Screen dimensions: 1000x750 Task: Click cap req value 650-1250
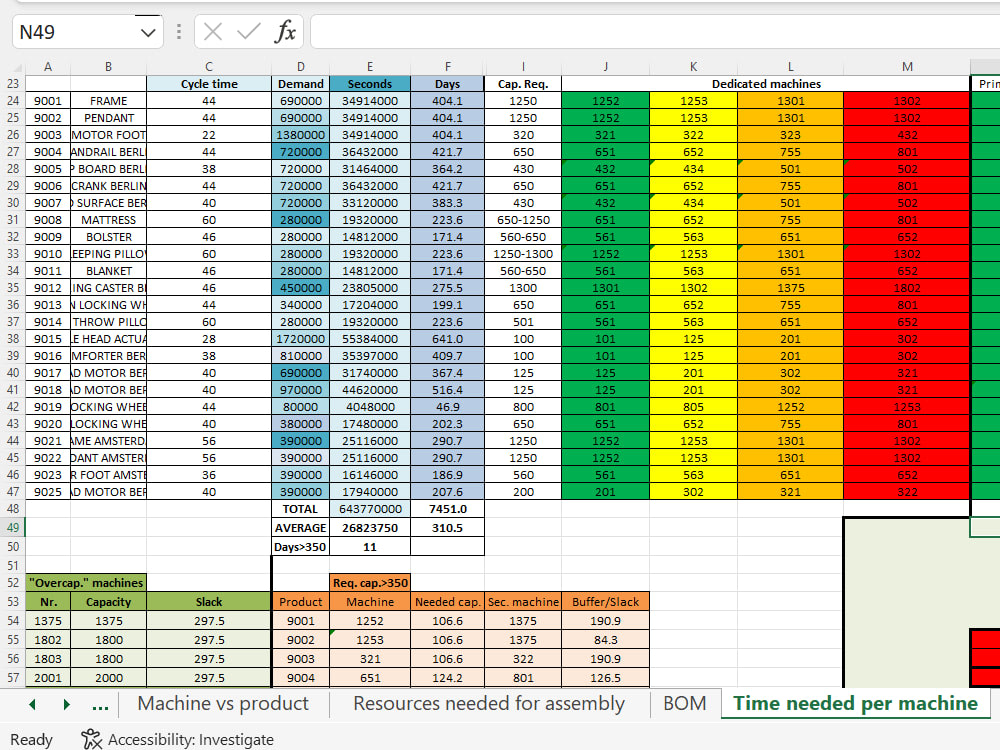point(523,220)
